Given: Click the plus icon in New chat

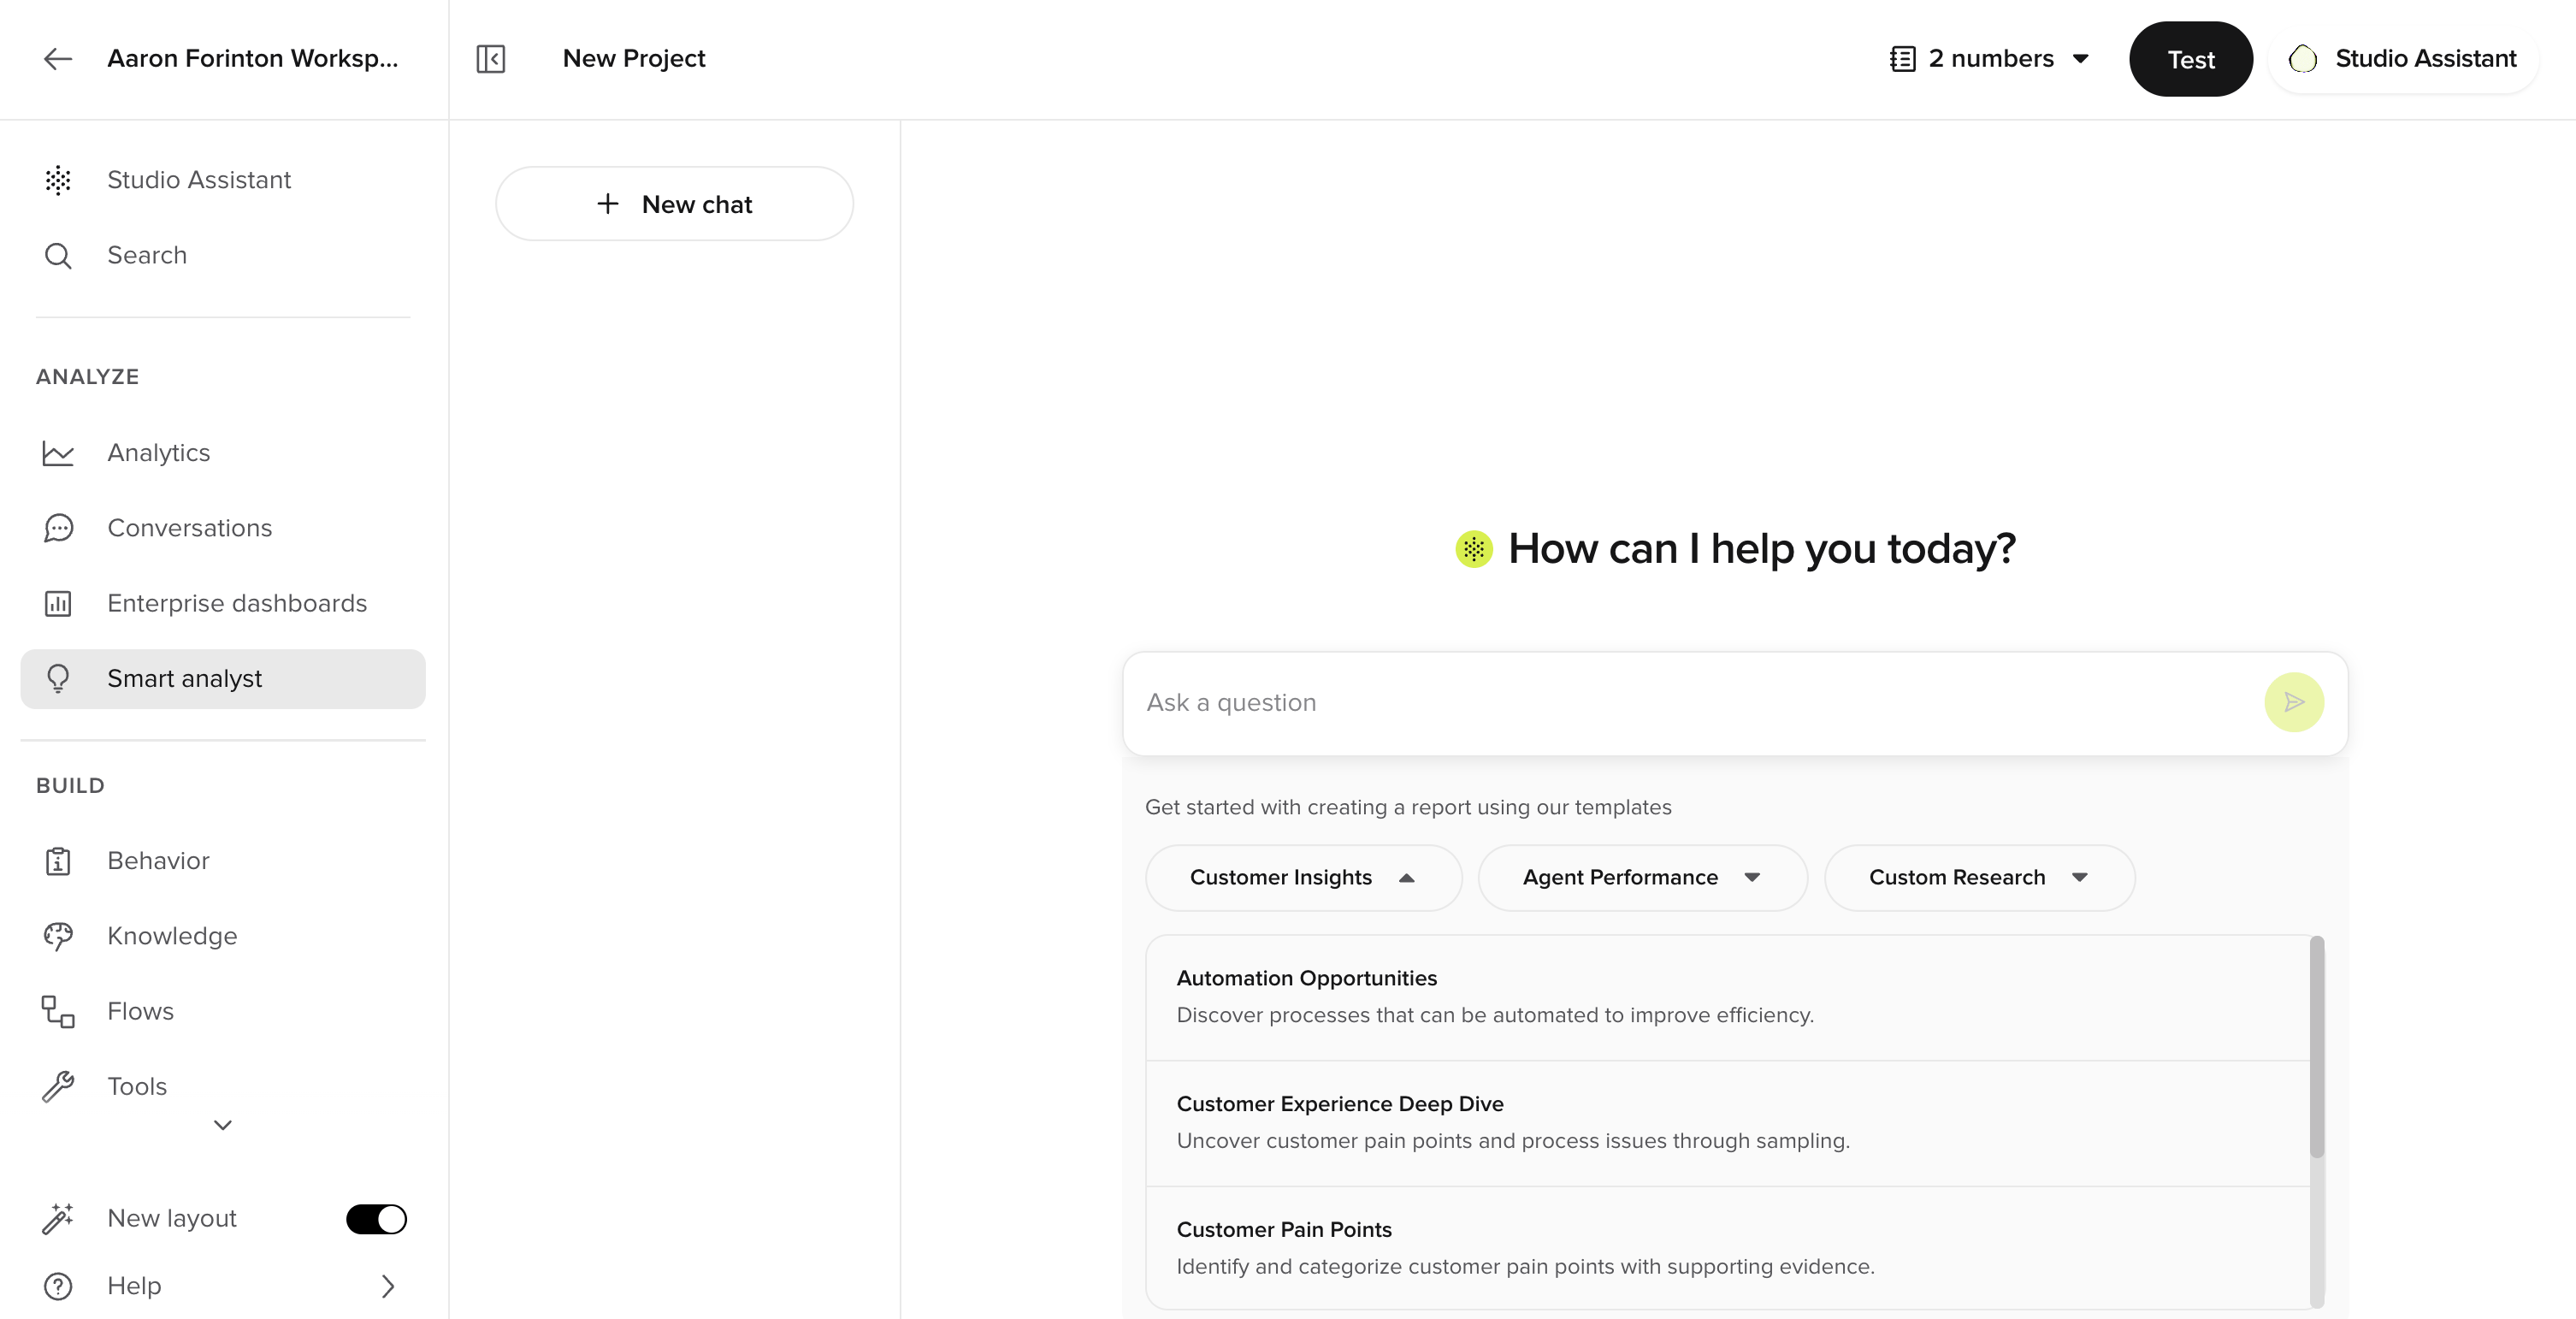Looking at the screenshot, I should click(608, 204).
